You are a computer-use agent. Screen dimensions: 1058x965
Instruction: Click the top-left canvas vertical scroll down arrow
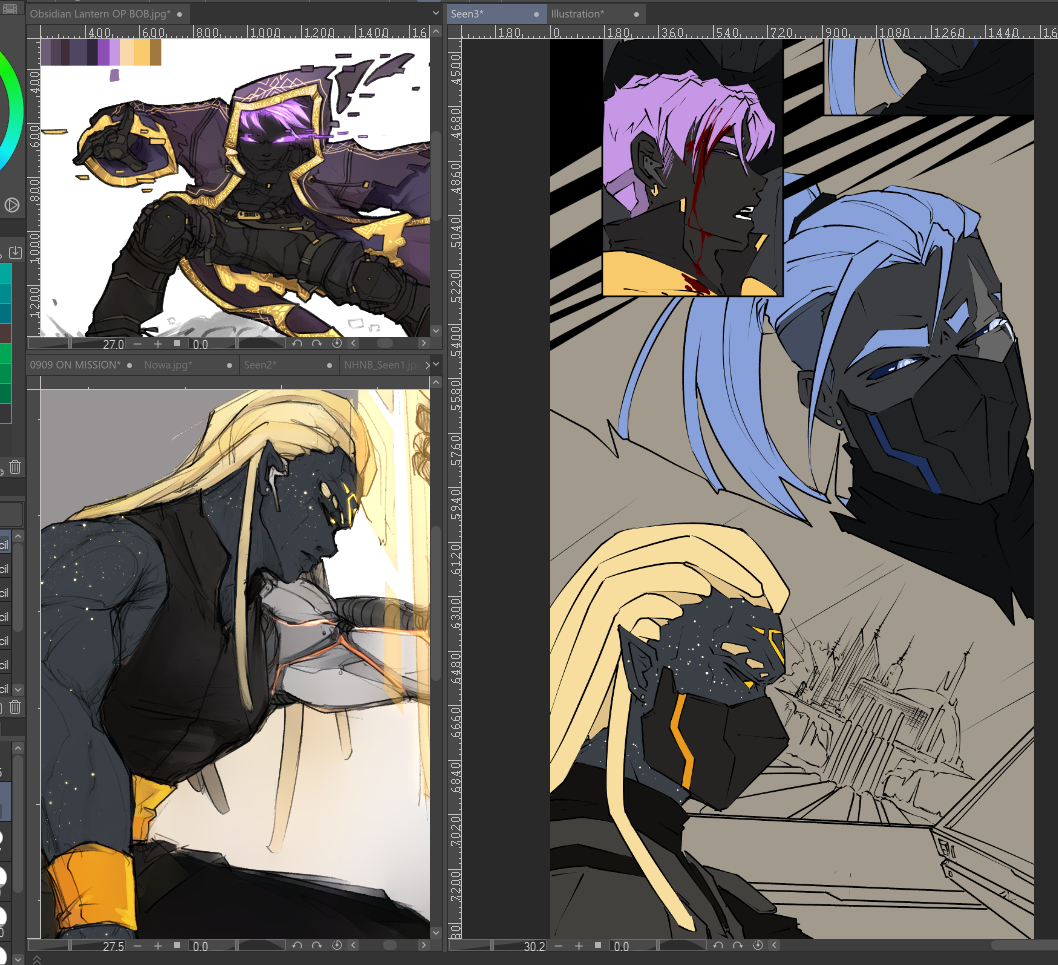(436, 331)
